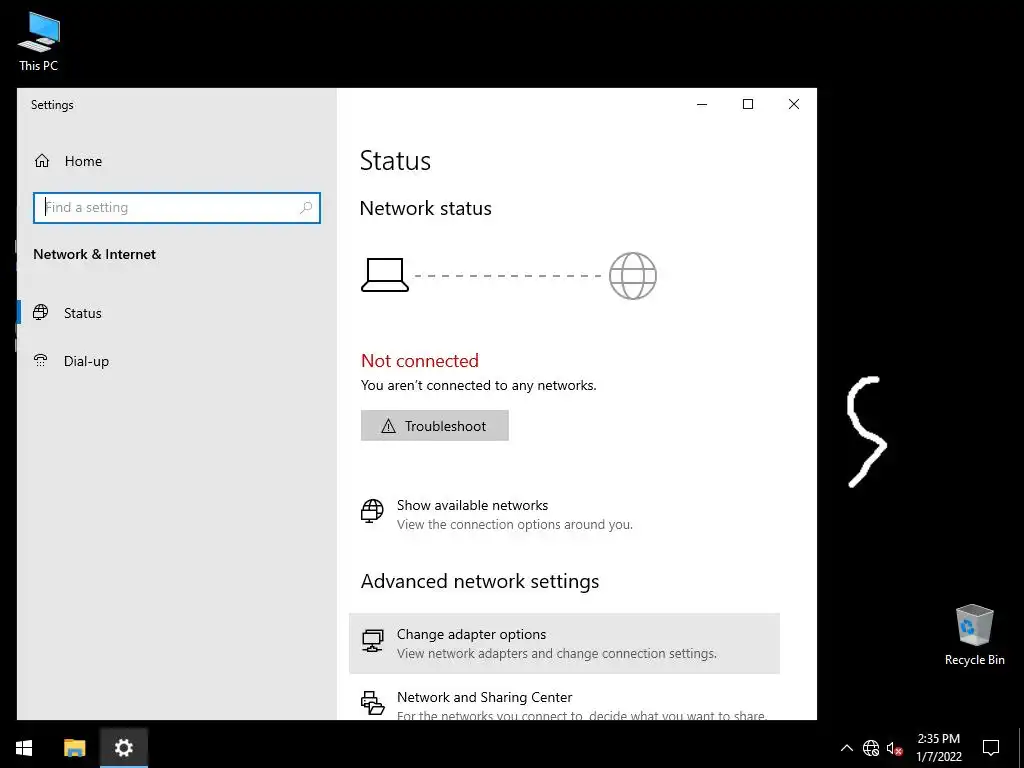Click the globe icon in network diagram
Image resolution: width=1024 pixels, height=768 pixels.
pos(632,276)
